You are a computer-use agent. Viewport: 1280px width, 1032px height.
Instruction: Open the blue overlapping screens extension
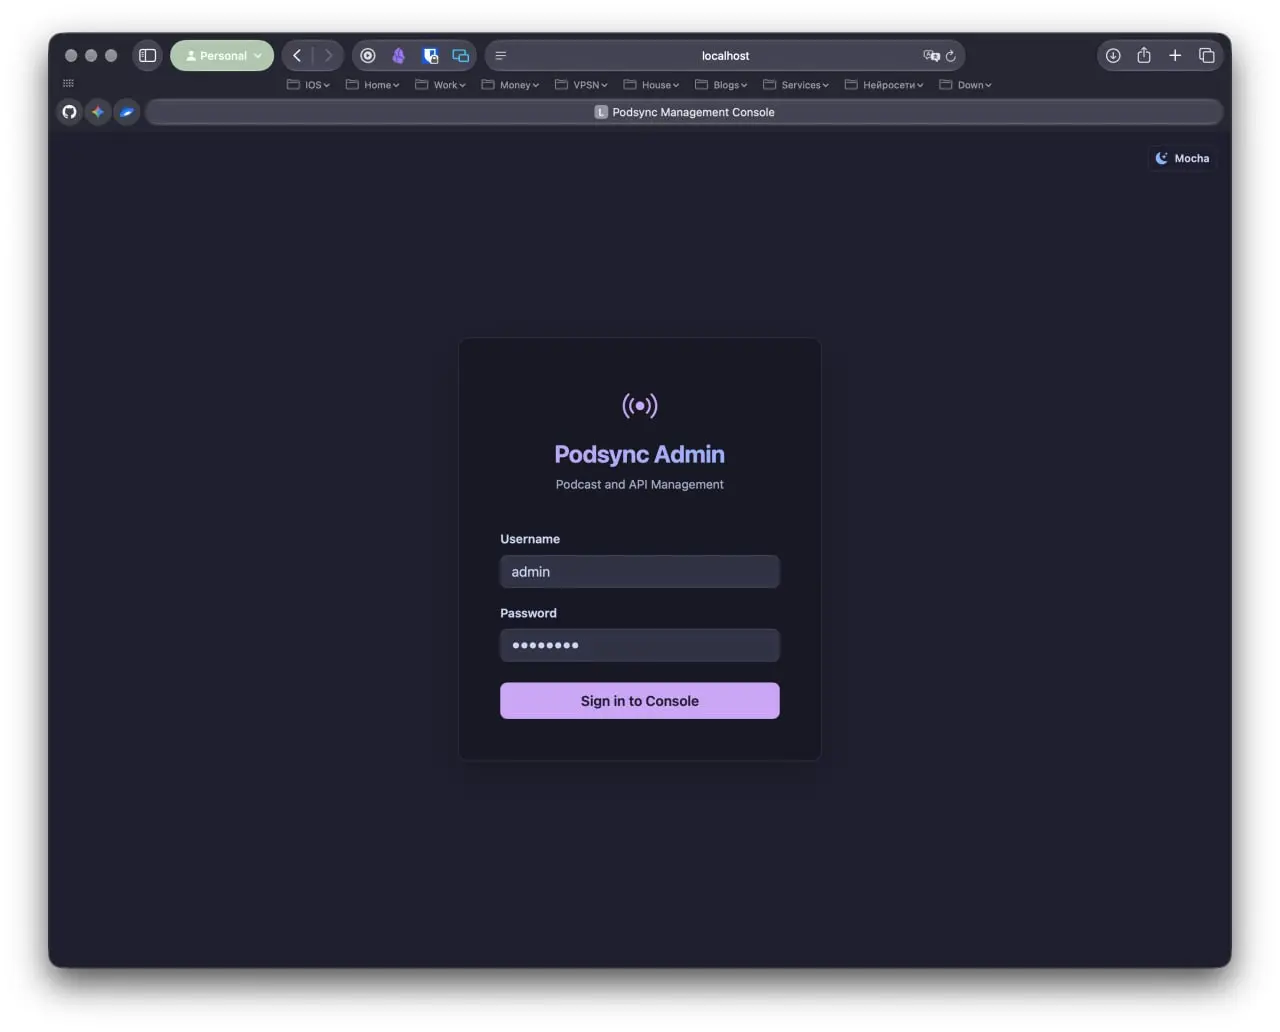point(461,56)
